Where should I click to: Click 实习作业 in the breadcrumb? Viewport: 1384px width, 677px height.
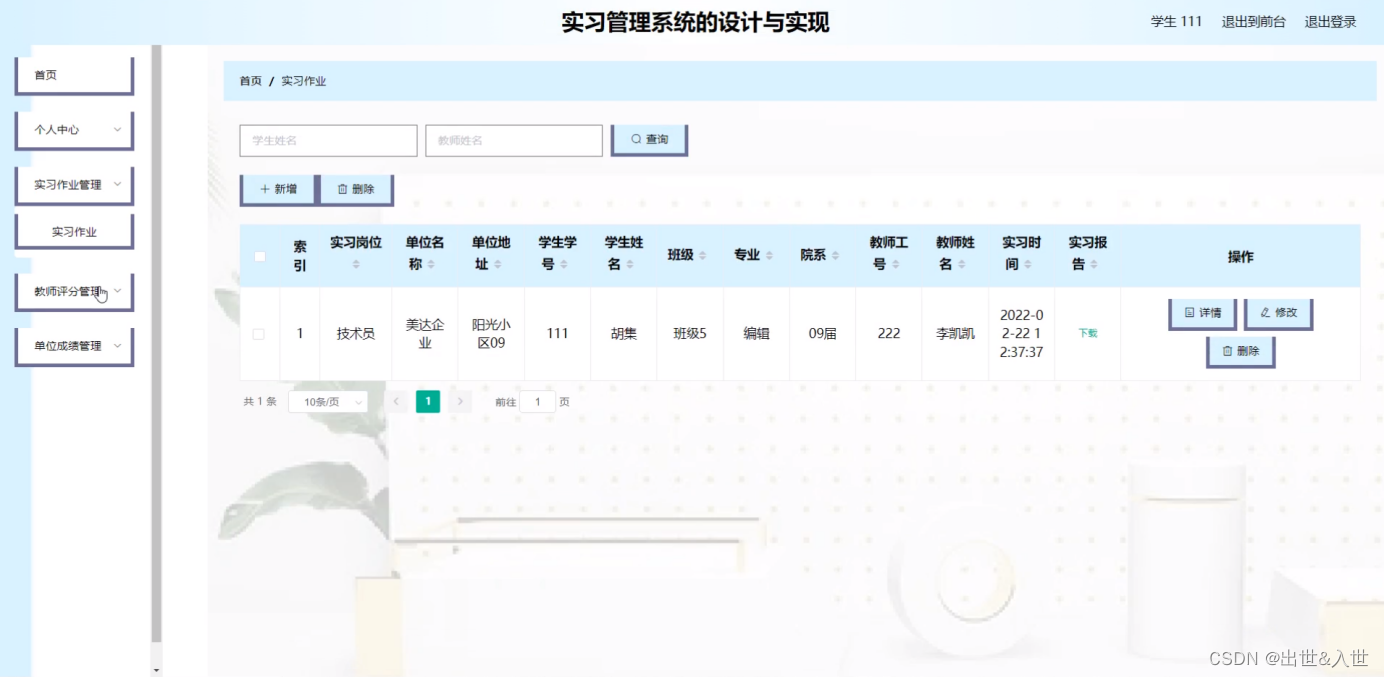click(304, 81)
